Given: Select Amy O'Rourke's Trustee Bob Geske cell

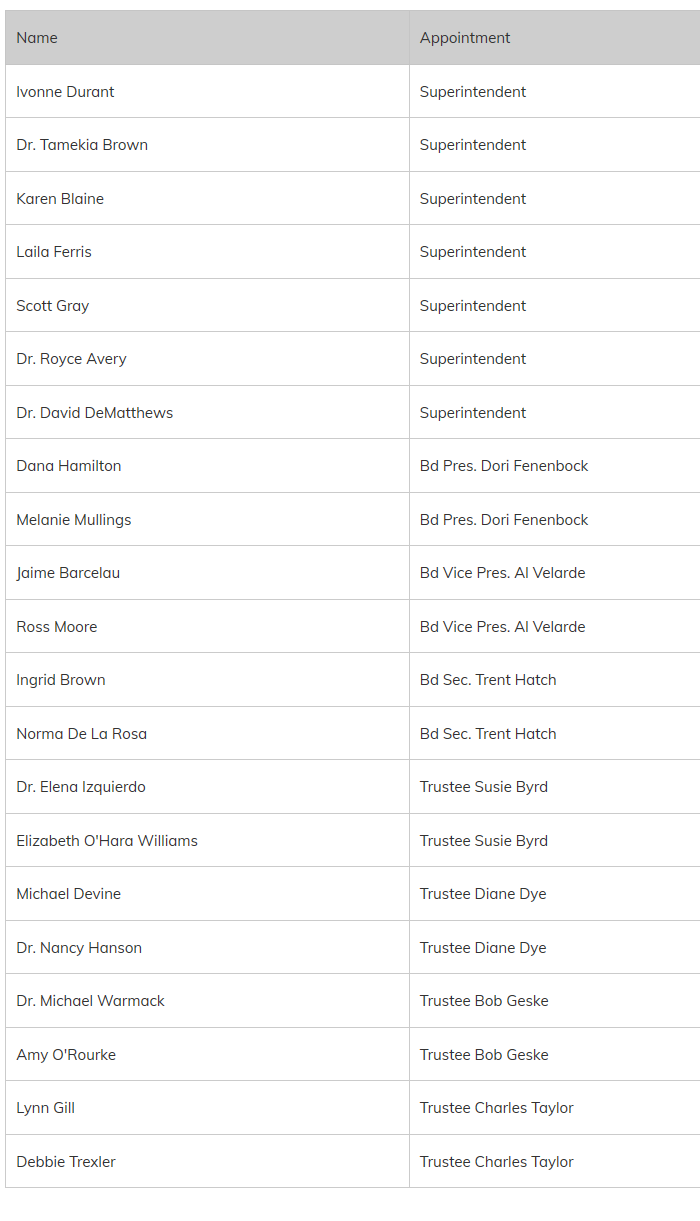Looking at the screenshot, I should pos(555,1055).
